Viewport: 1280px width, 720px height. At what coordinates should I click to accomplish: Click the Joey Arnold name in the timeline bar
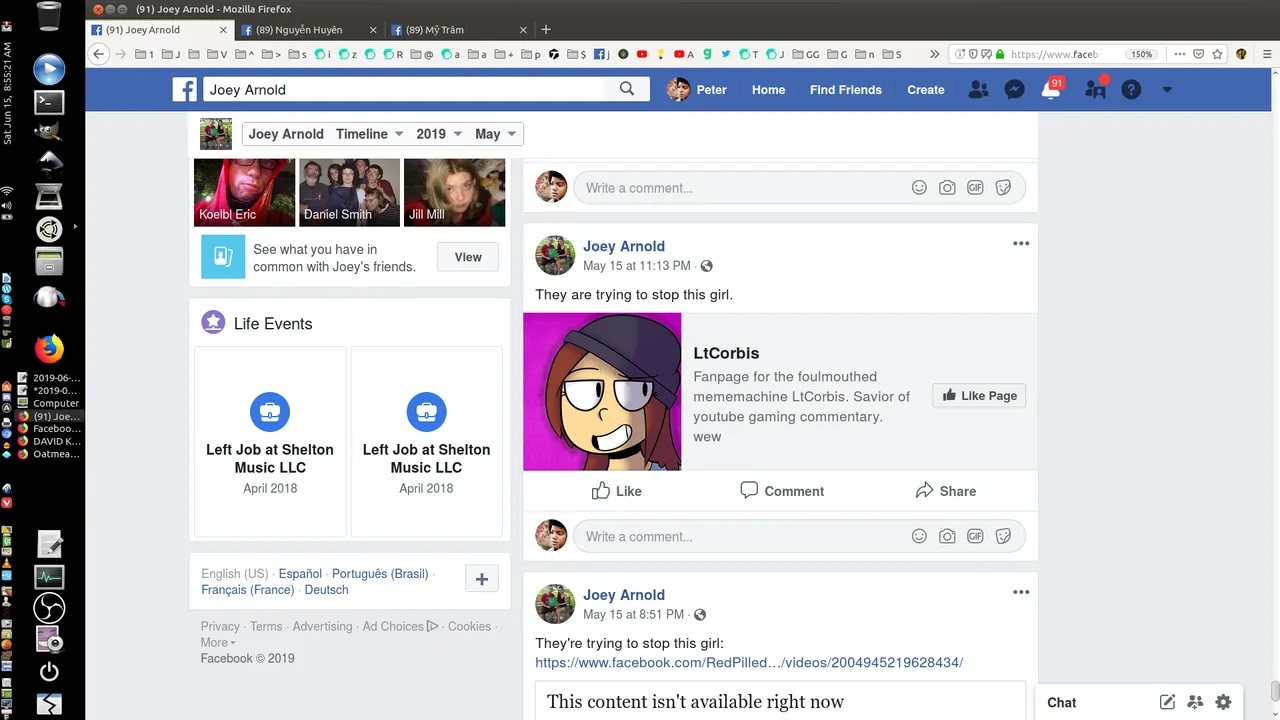(286, 134)
